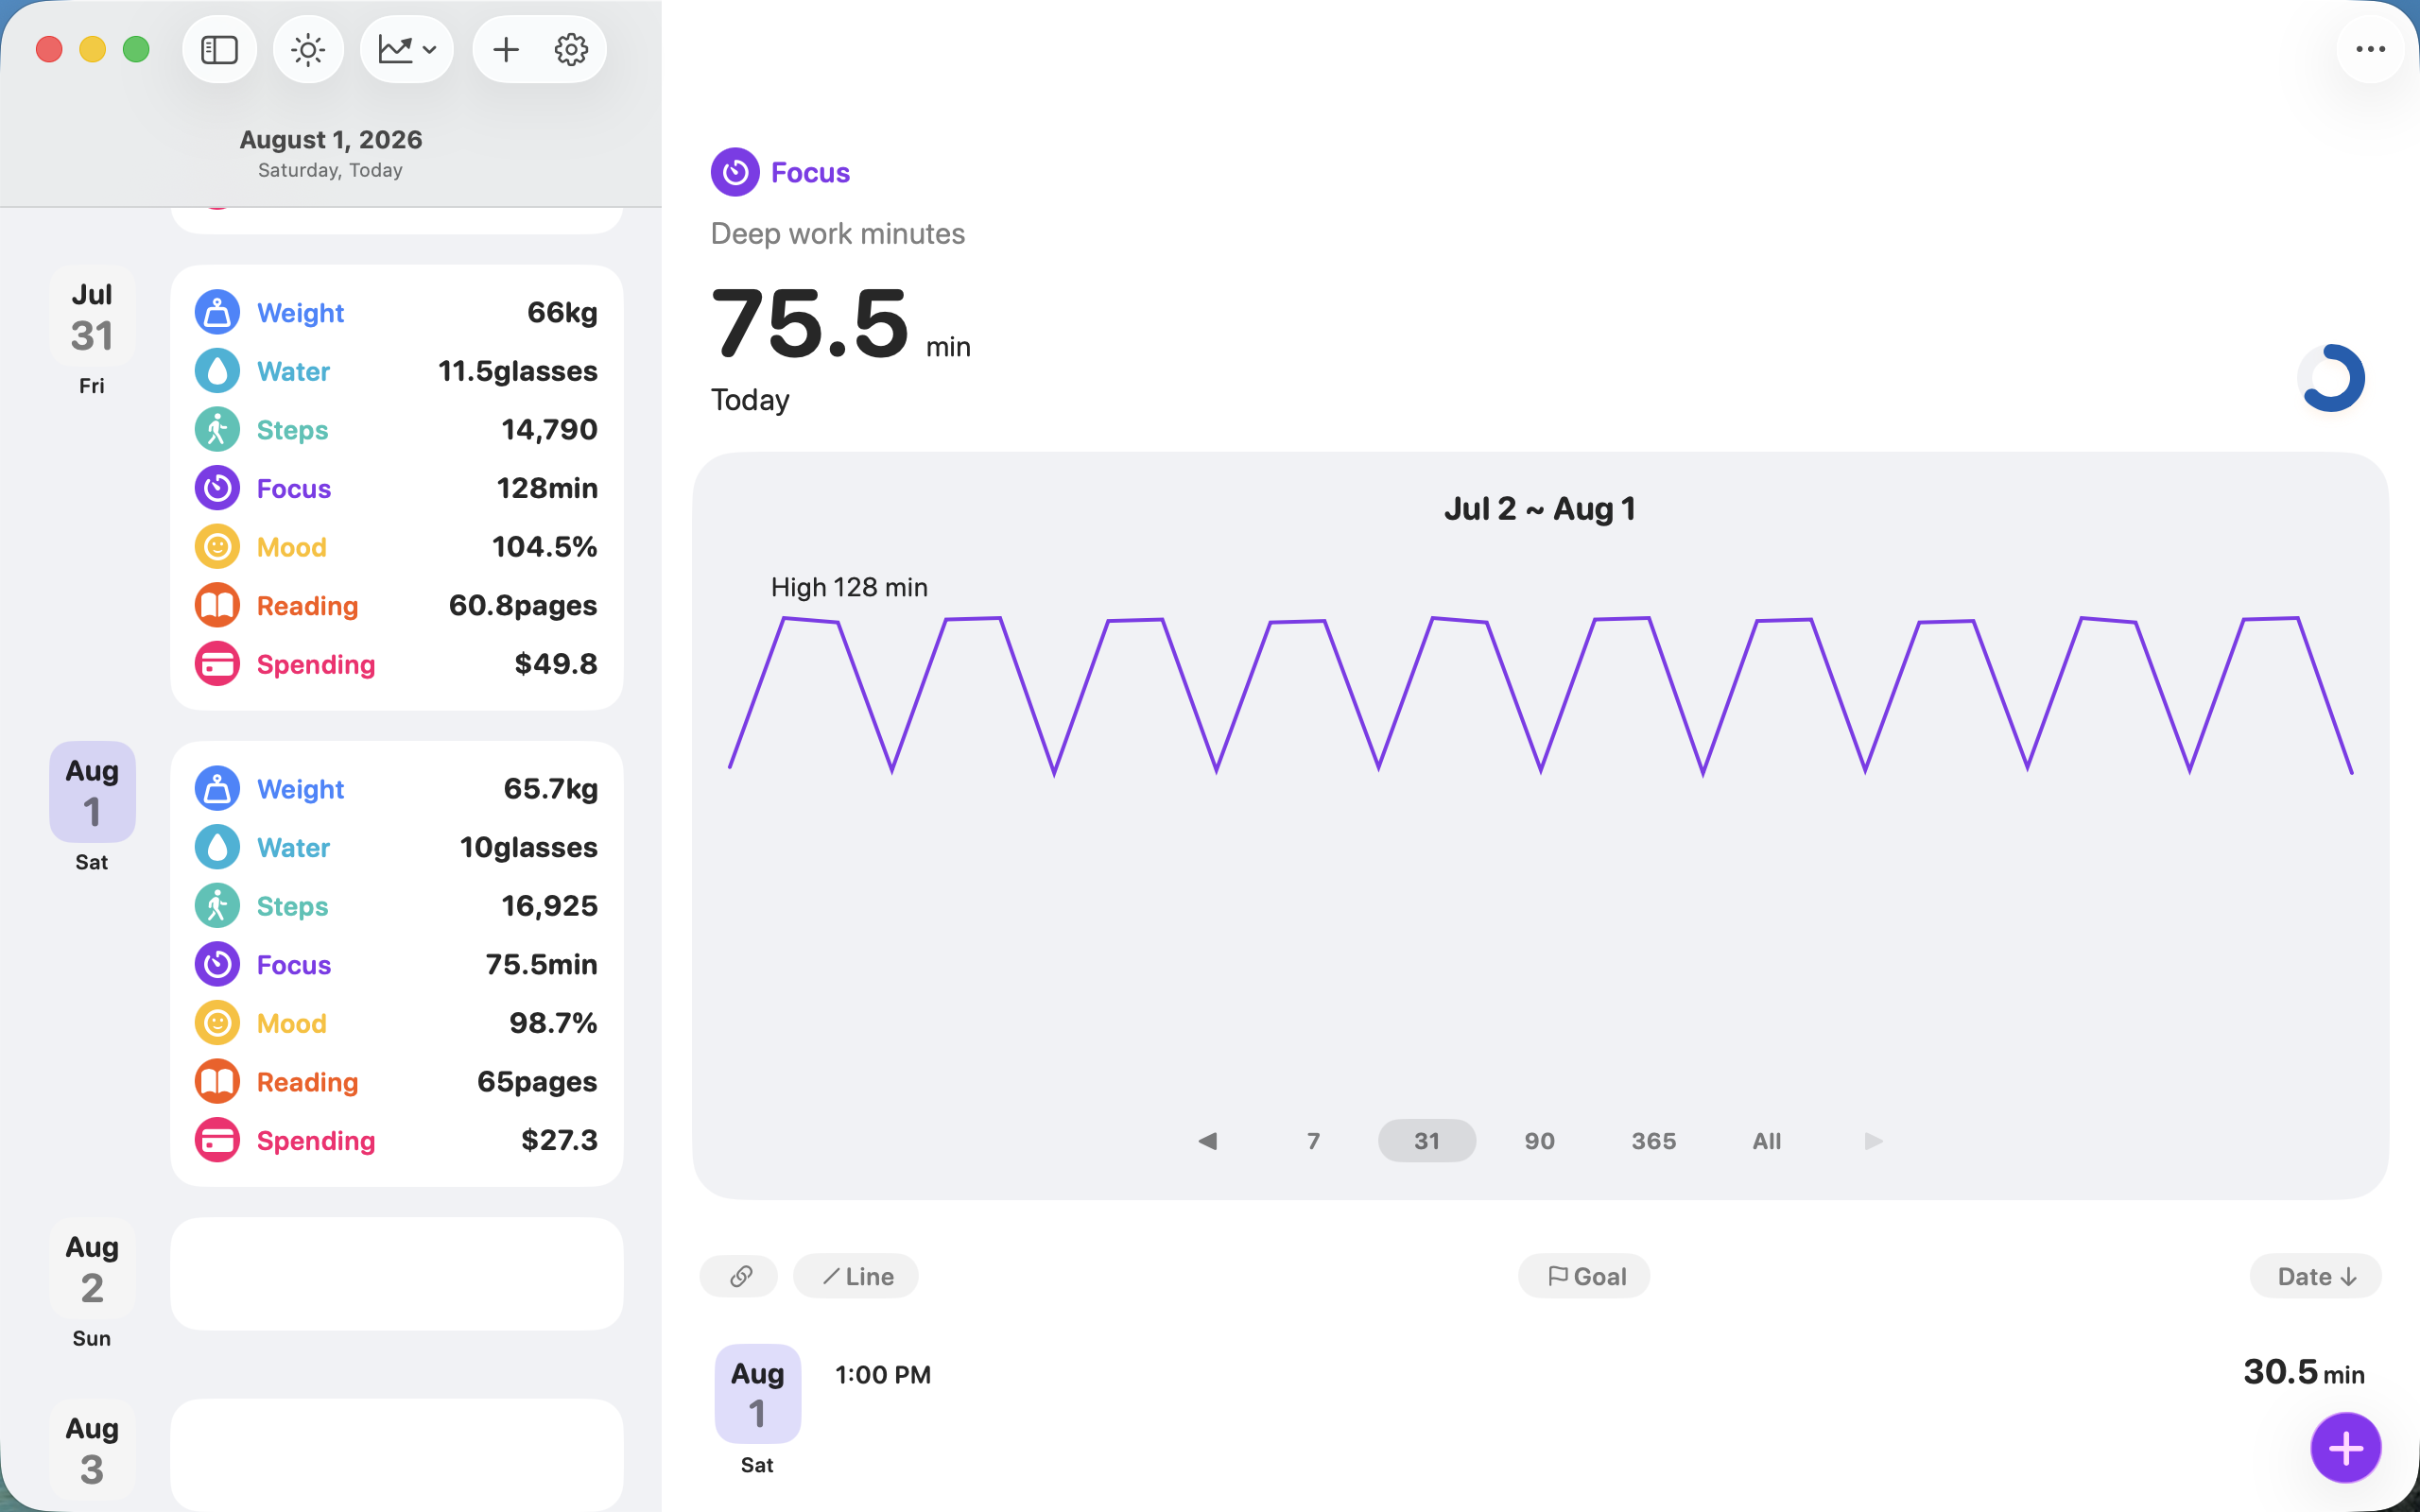
Task: Switch the chart range to 7 days
Action: (1313, 1141)
